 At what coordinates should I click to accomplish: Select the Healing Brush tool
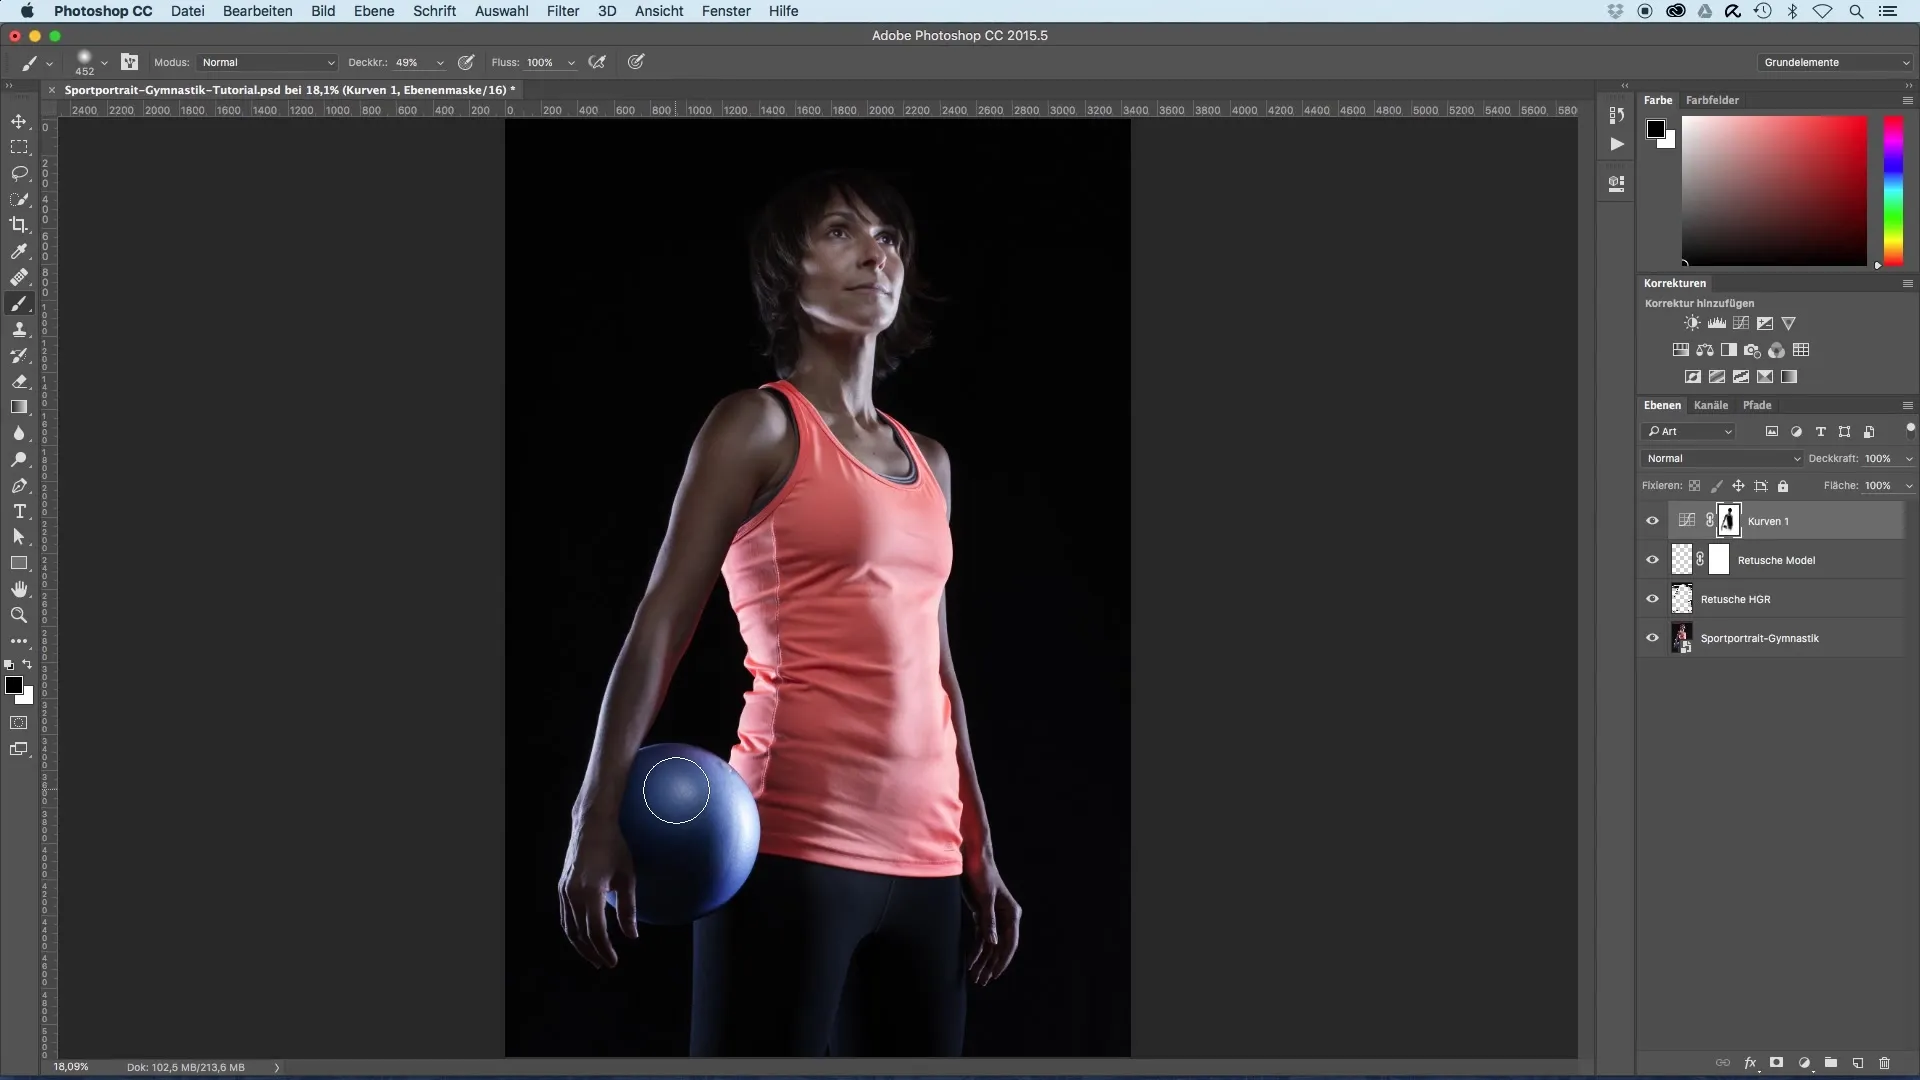point(19,277)
